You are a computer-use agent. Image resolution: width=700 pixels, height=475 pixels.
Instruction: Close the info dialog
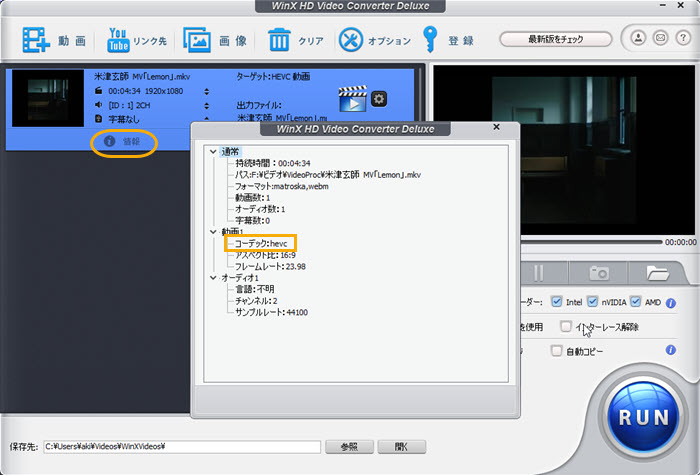pos(496,127)
